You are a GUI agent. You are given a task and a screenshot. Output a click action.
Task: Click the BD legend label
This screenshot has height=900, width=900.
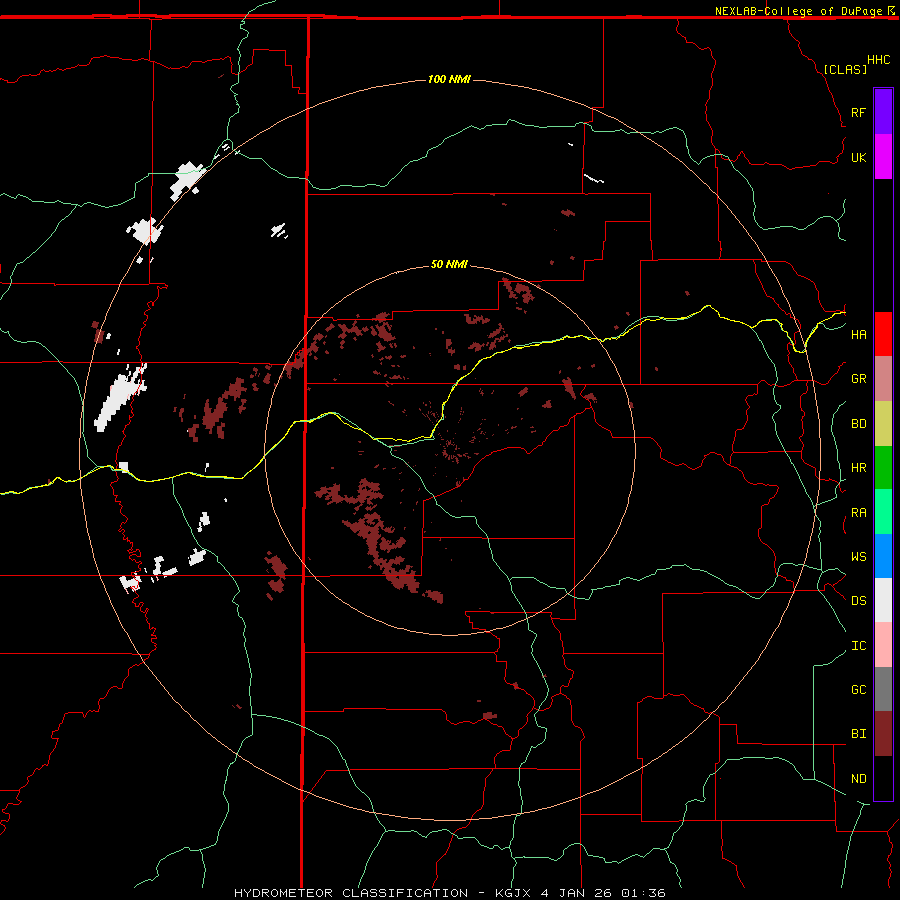tap(859, 424)
